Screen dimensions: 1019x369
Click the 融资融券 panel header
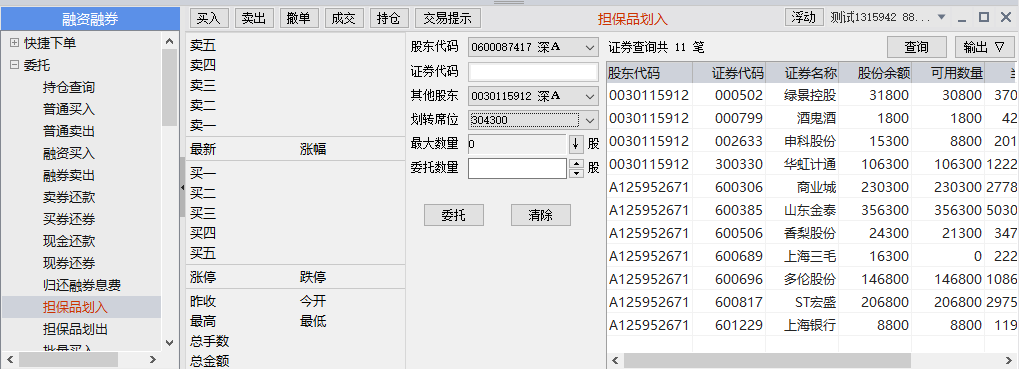click(x=90, y=19)
